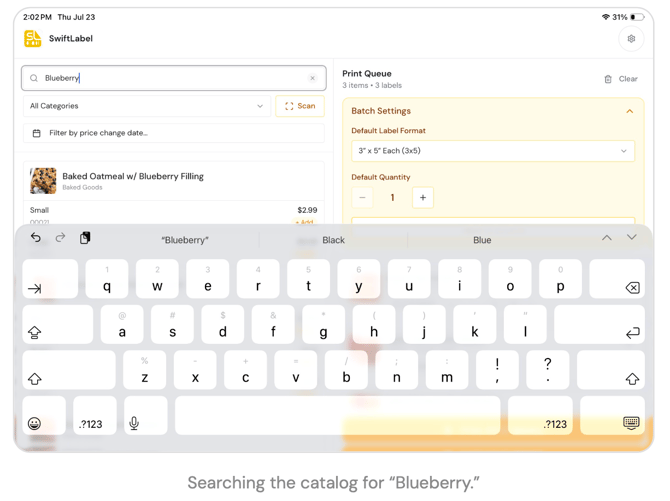Tap the space bar

click(x=338, y=416)
